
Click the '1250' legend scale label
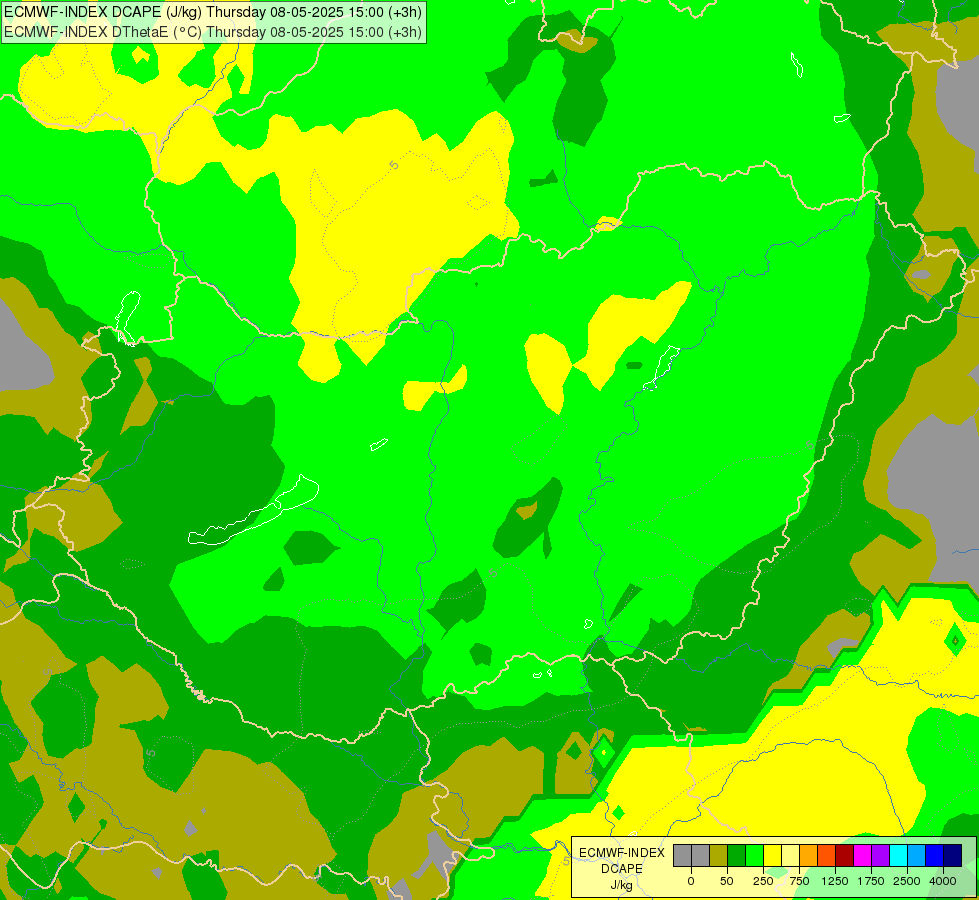click(835, 881)
